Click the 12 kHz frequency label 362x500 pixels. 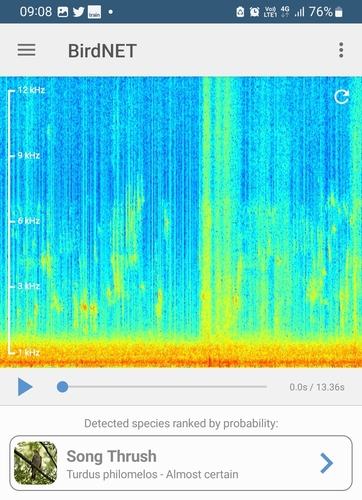point(31,90)
